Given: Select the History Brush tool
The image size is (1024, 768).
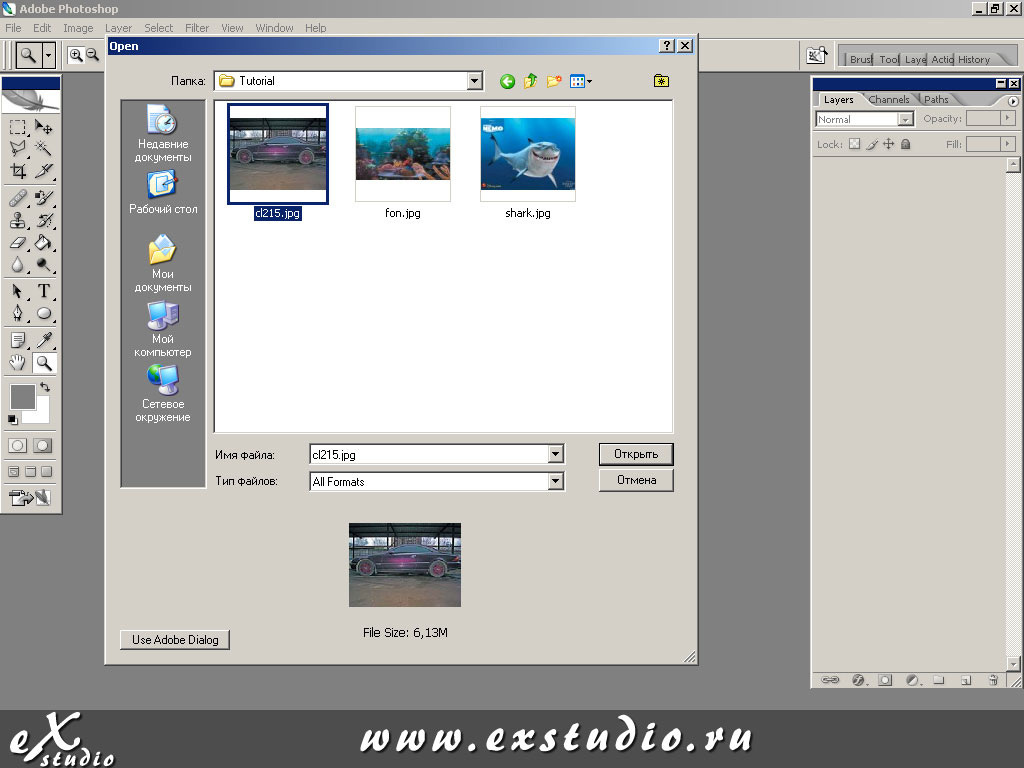Looking at the screenshot, I should [44, 220].
